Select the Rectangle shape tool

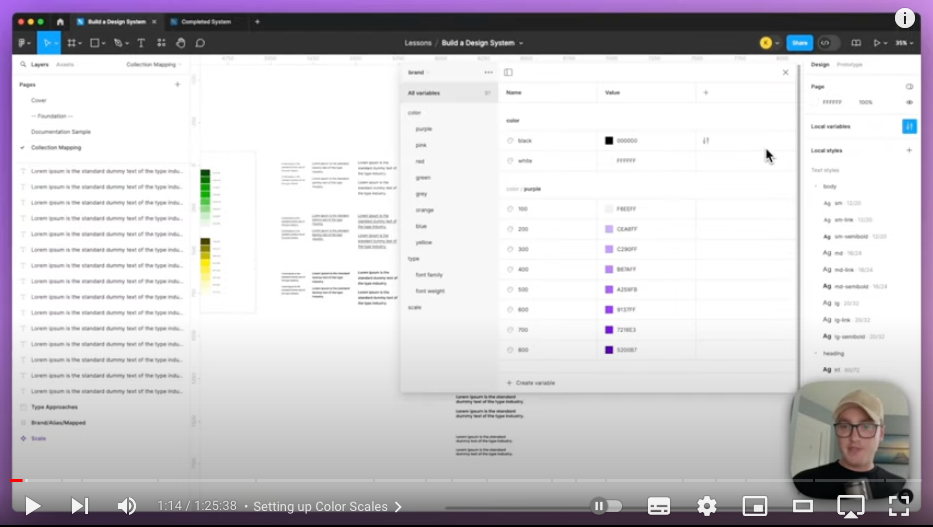[95, 43]
